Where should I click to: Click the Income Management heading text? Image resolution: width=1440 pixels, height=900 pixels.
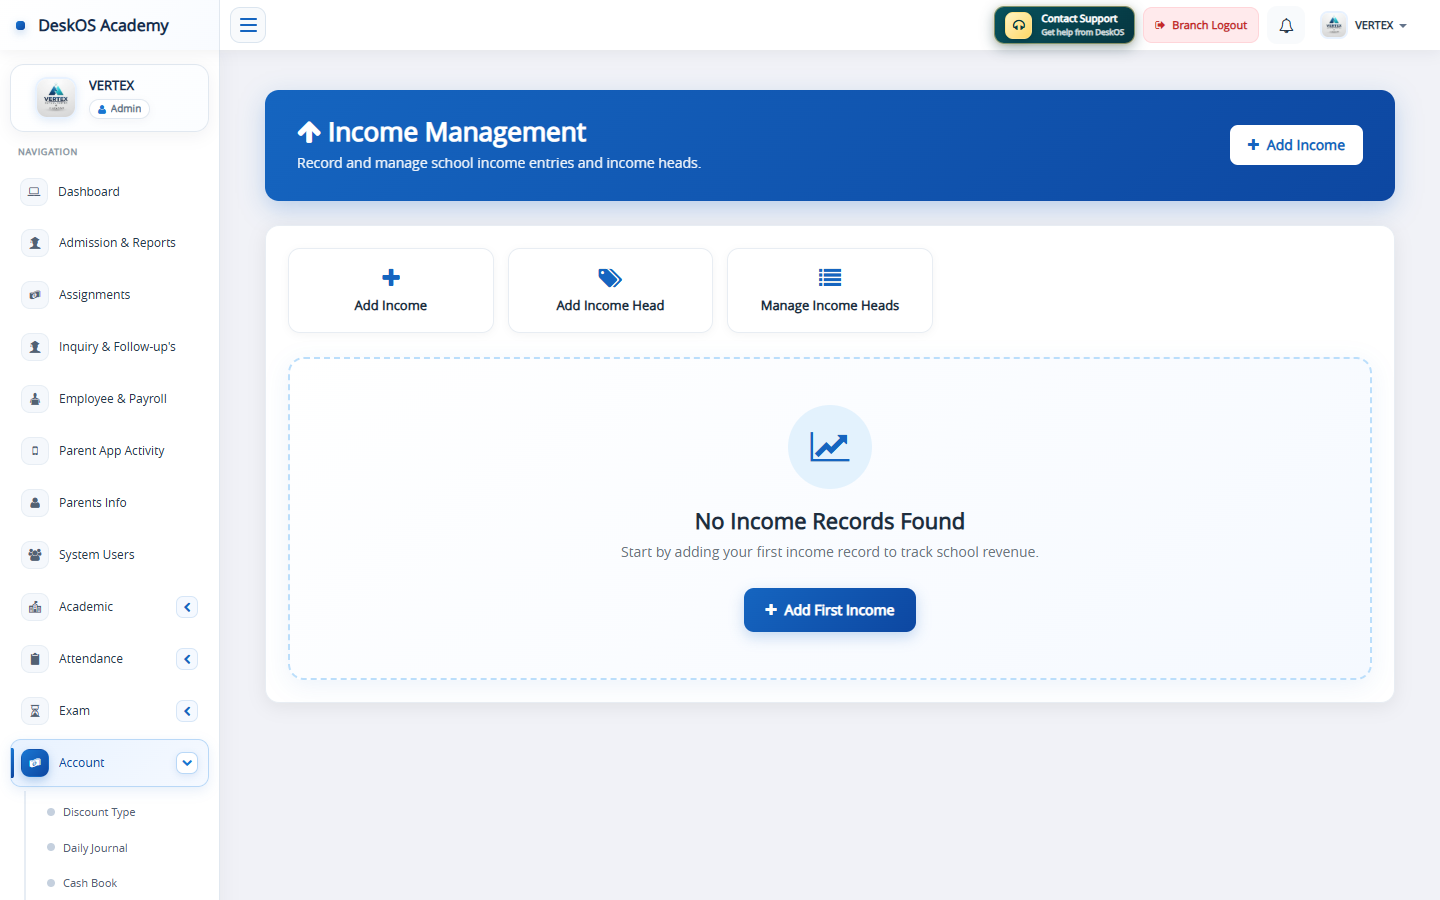(457, 132)
